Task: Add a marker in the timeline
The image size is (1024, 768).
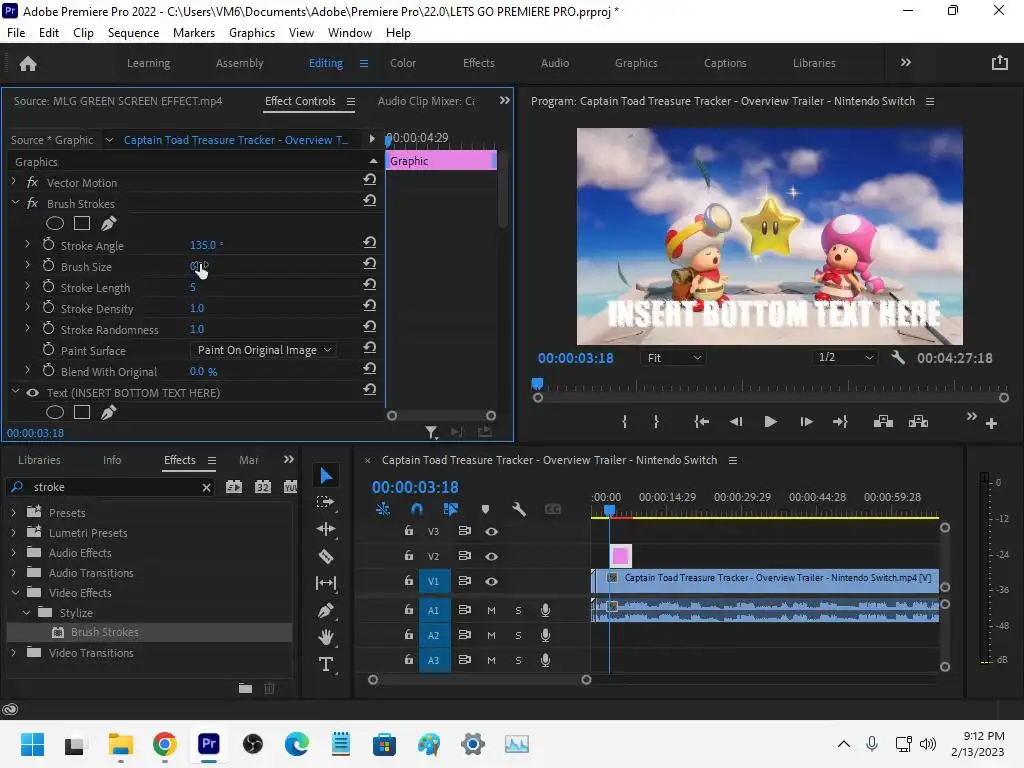Action: click(x=485, y=509)
